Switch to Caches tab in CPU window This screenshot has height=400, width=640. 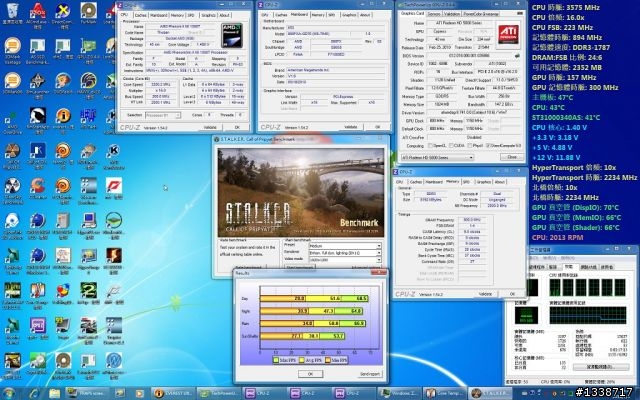pyautogui.click(x=140, y=15)
